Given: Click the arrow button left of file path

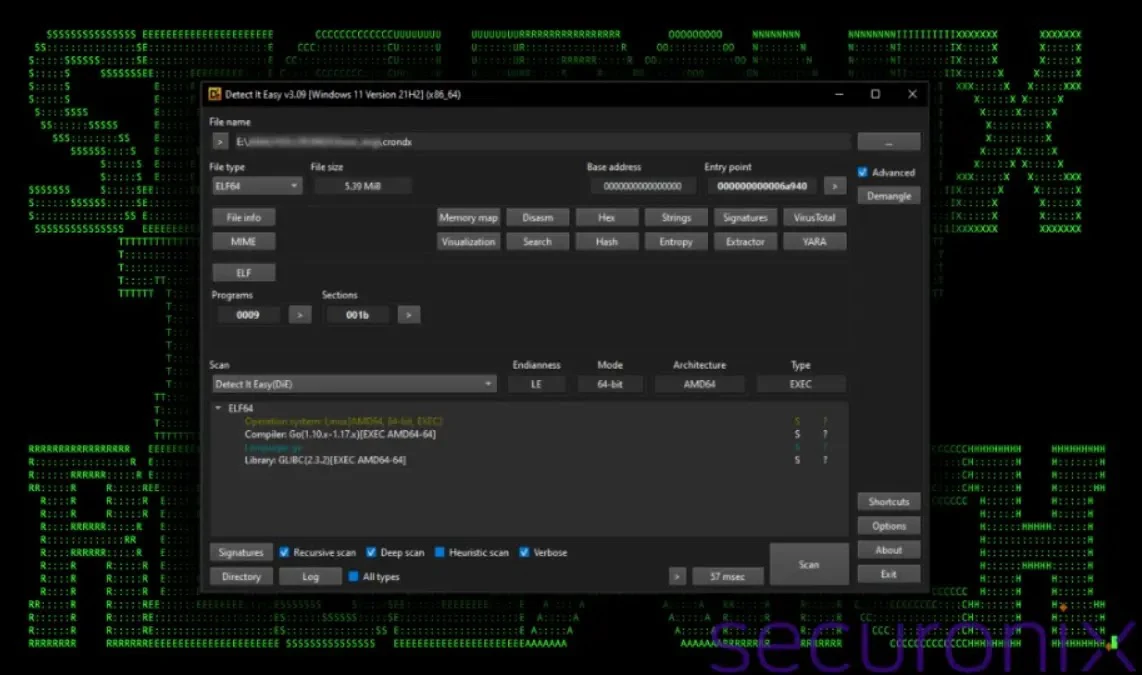Looking at the screenshot, I should [220, 142].
